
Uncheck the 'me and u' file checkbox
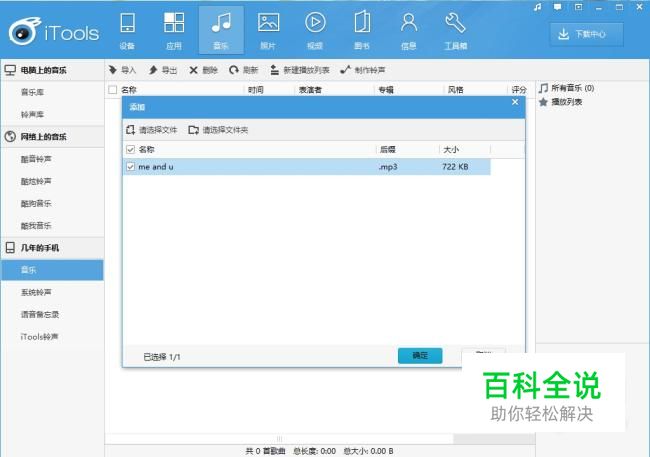[131, 167]
